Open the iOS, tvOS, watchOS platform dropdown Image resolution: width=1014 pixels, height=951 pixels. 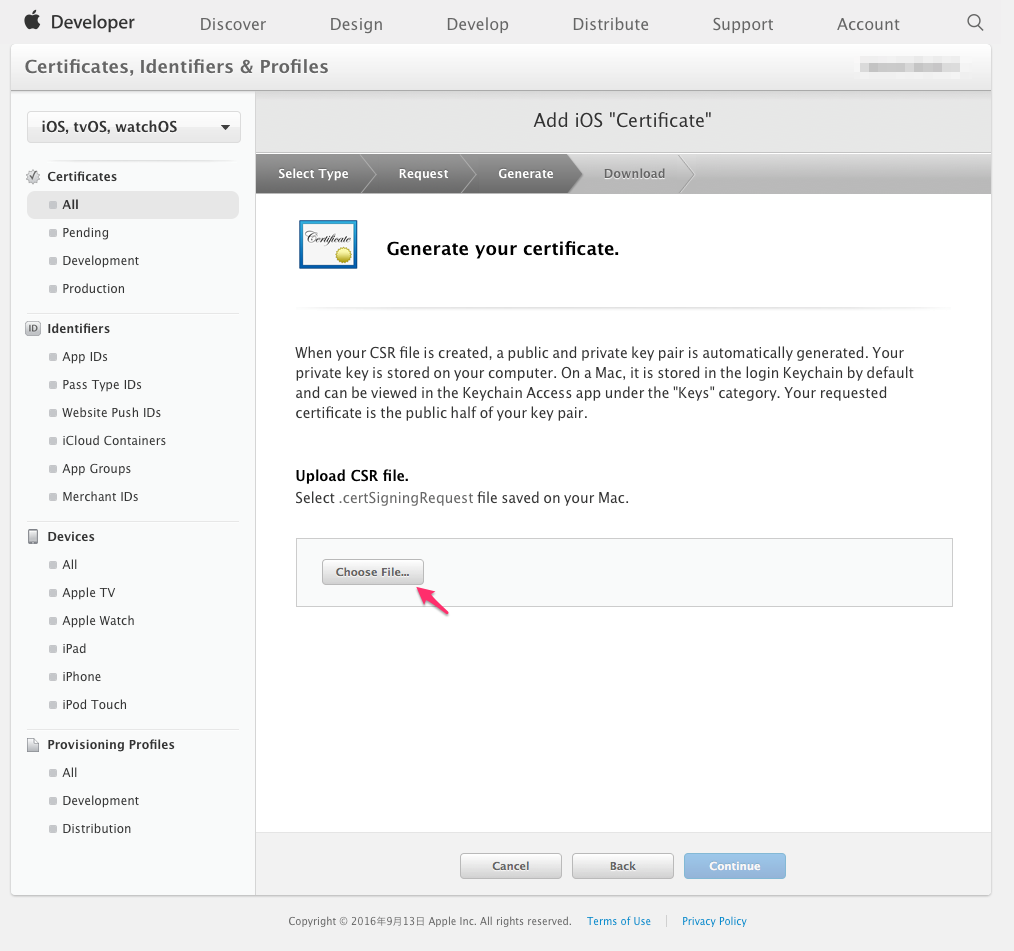point(134,127)
